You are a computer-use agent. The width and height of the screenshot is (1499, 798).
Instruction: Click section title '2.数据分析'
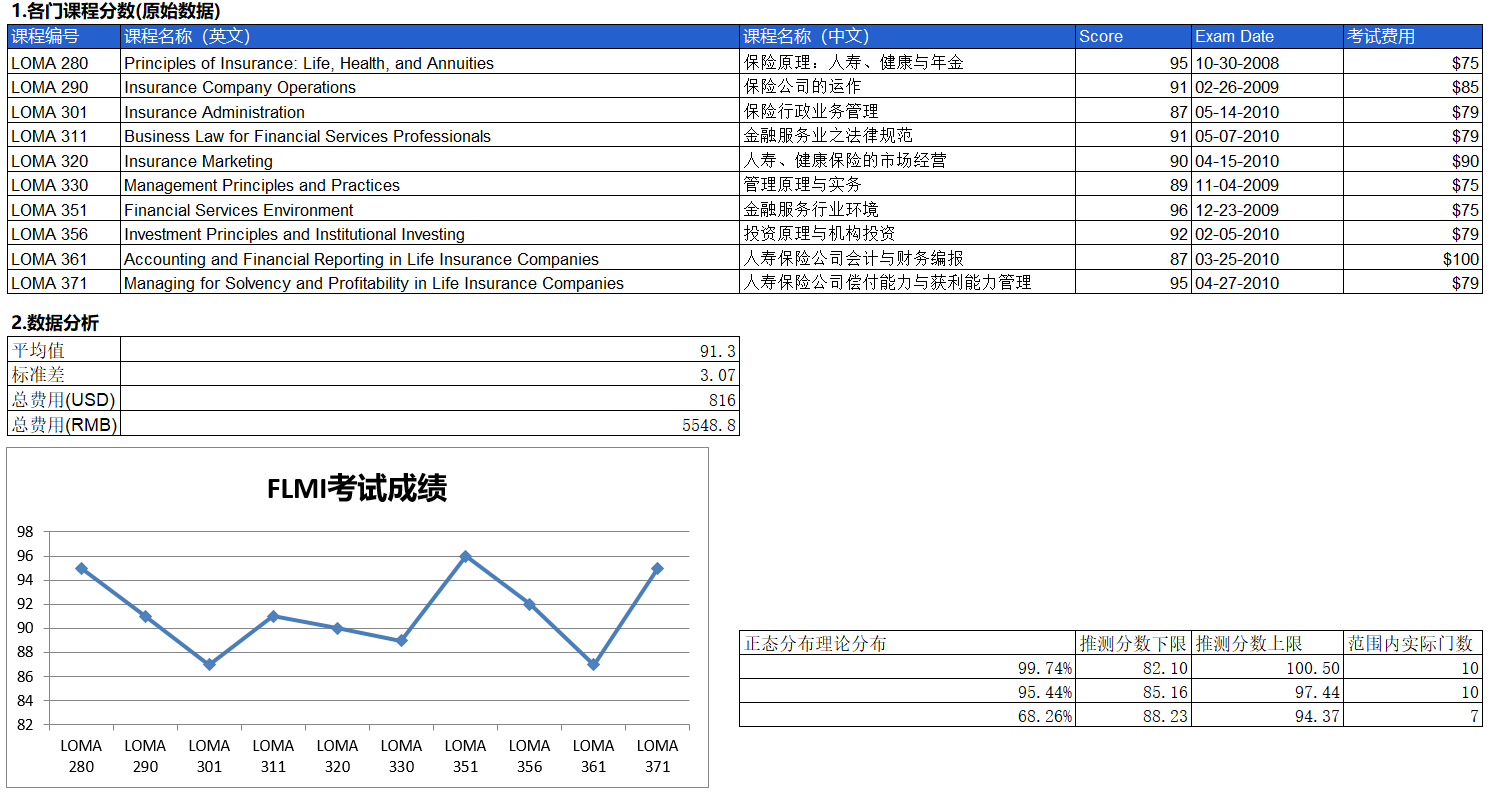55,322
